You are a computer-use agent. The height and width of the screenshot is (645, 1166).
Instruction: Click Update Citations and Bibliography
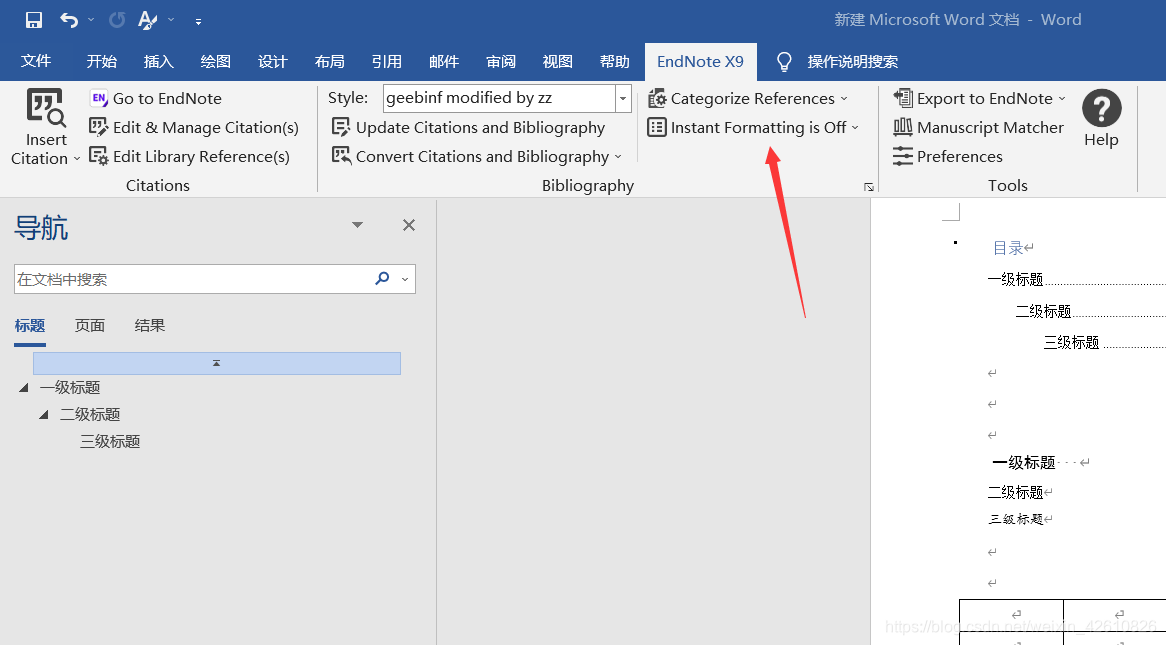(x=468, y=127)
